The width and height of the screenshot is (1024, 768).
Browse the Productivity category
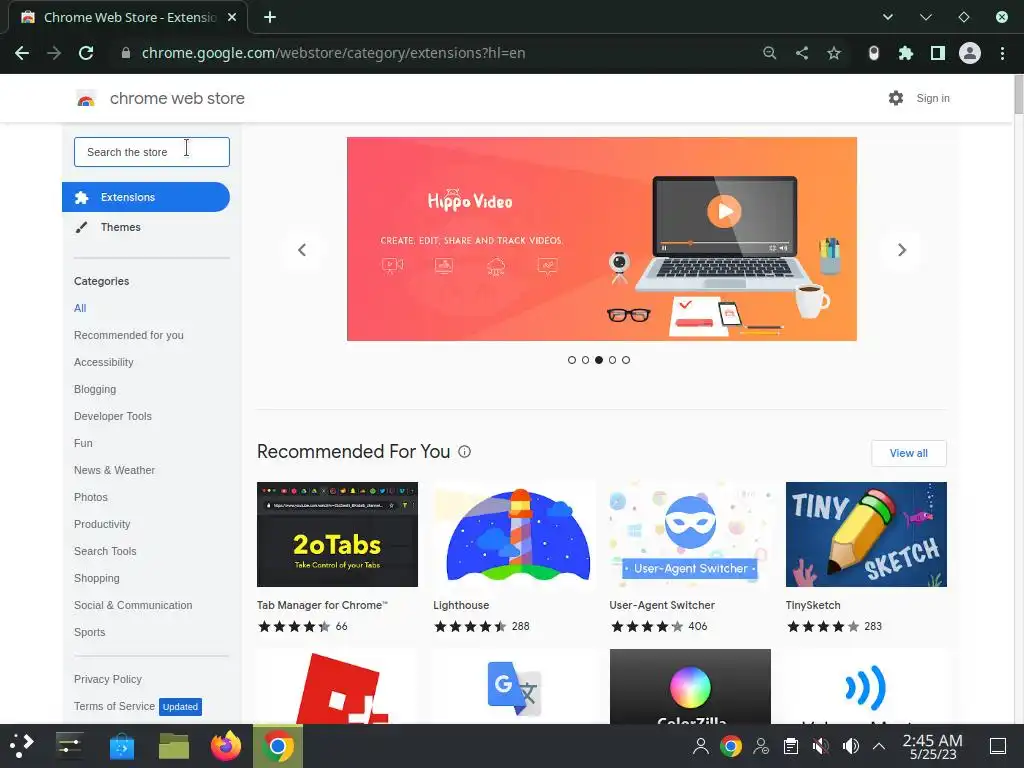[x=102, y=524]
